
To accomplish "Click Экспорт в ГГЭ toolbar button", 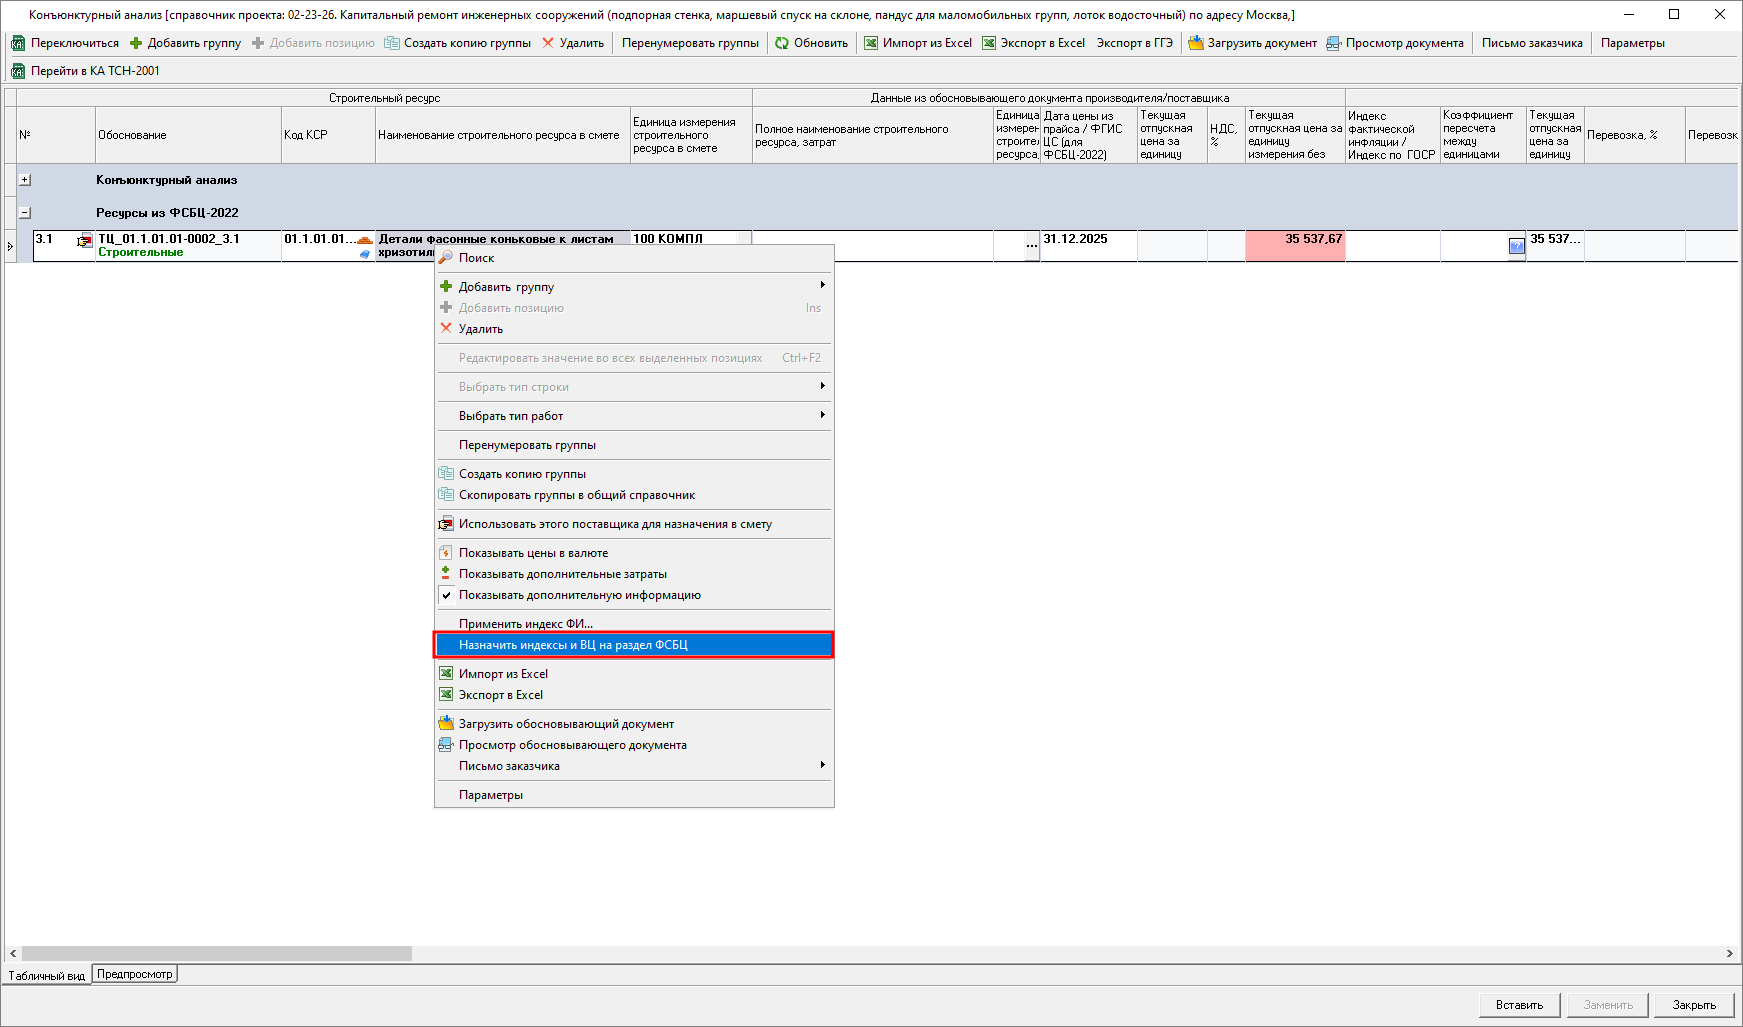I will point(1134,43).
